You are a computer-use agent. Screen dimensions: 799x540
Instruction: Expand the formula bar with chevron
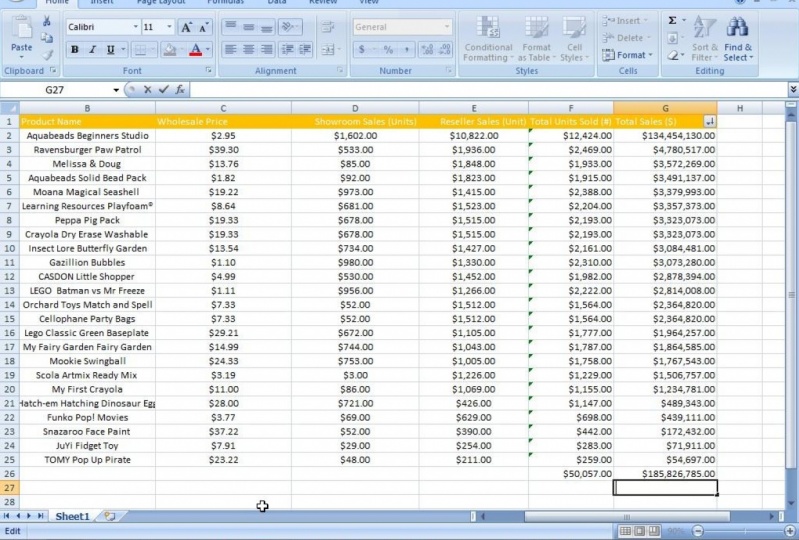(x=793, y=90)
